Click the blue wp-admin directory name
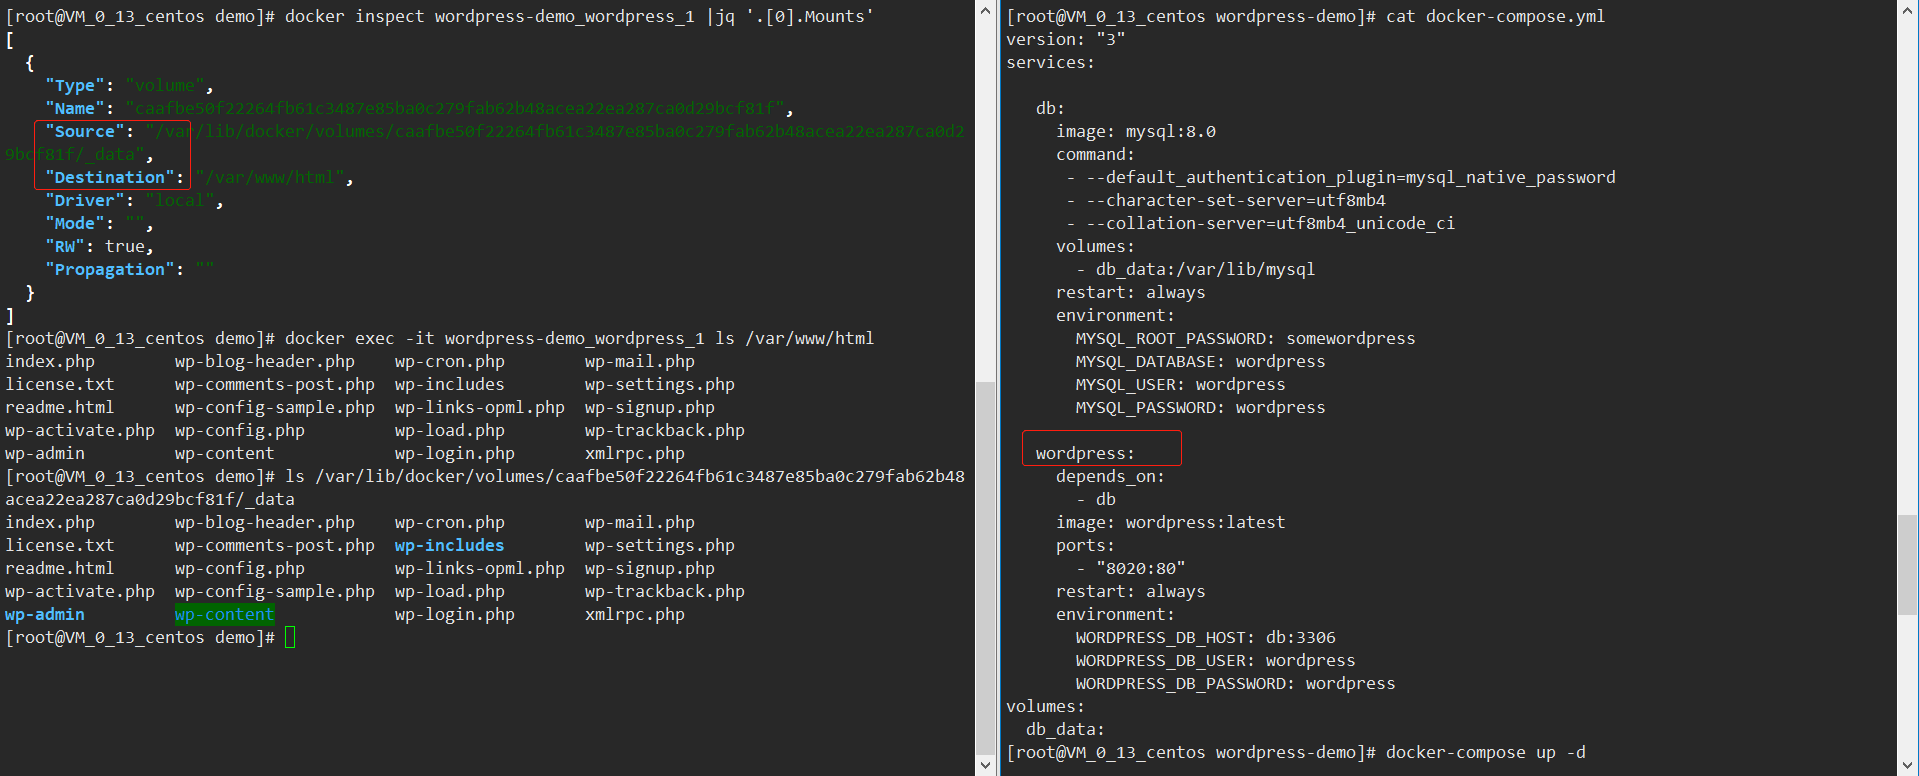The image size is (1919, 776). pos(45,614)
